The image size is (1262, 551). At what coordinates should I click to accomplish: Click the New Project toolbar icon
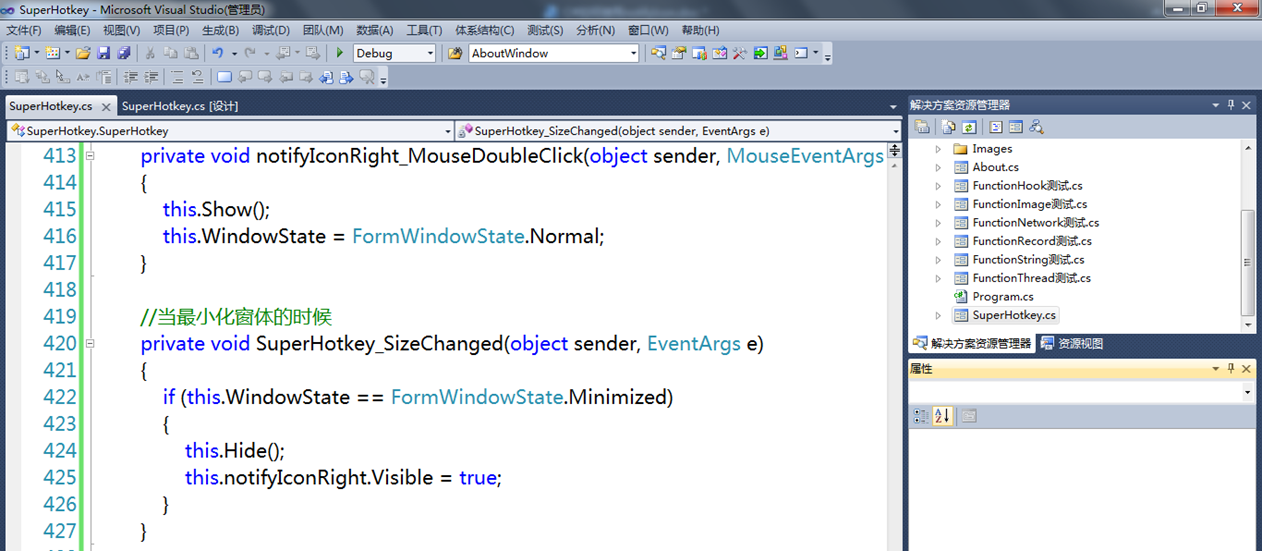pyautogui.click(x=22, y=53)
